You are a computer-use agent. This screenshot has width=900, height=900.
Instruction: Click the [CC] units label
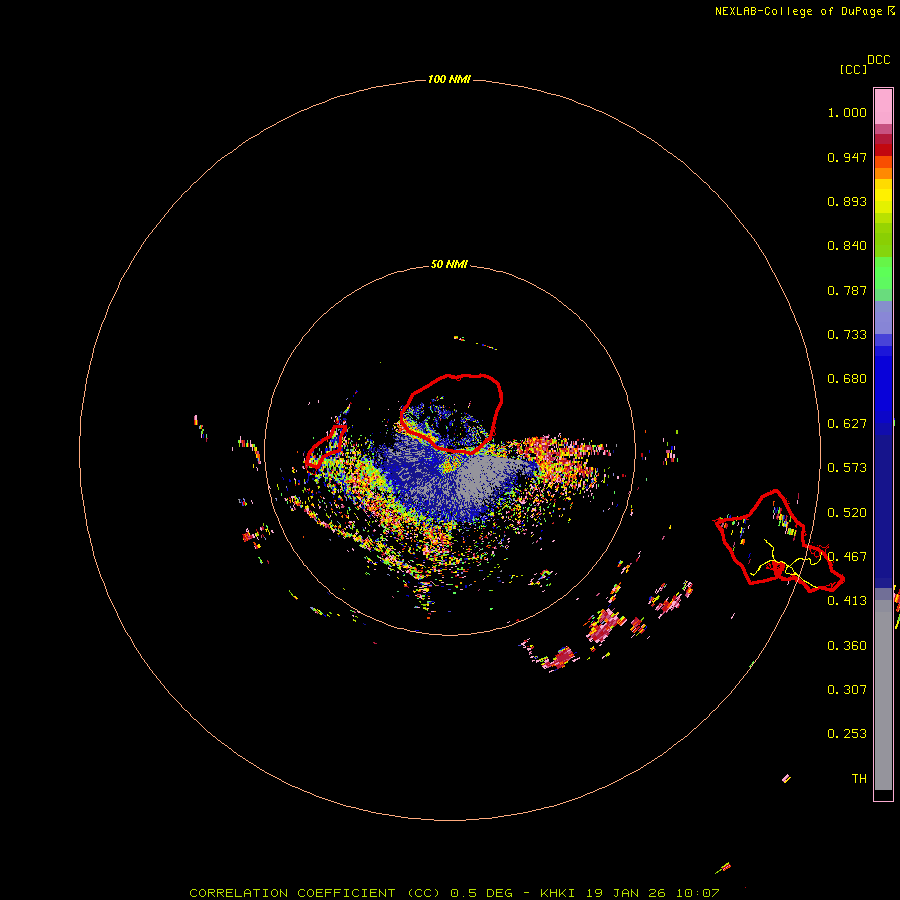pyautogui.click(x=853, y=69)
